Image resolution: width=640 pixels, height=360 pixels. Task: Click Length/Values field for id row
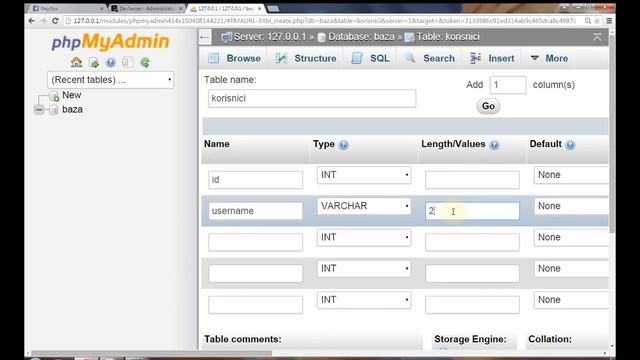472,180
